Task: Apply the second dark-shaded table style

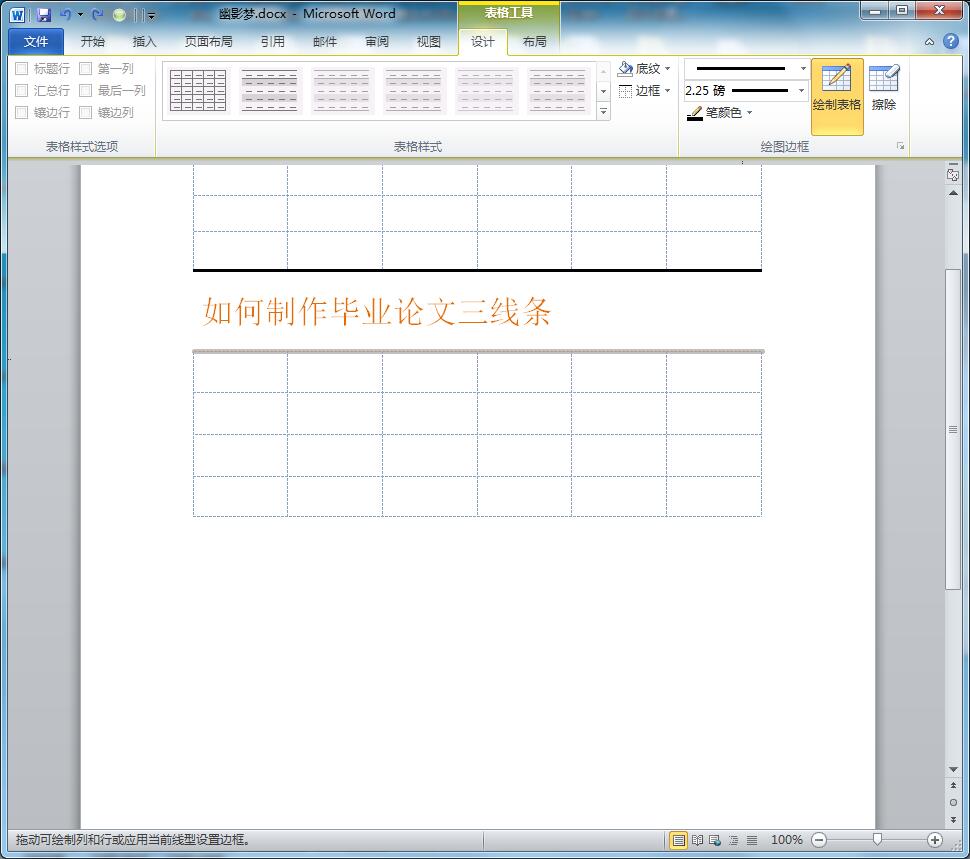Action: 270,90
